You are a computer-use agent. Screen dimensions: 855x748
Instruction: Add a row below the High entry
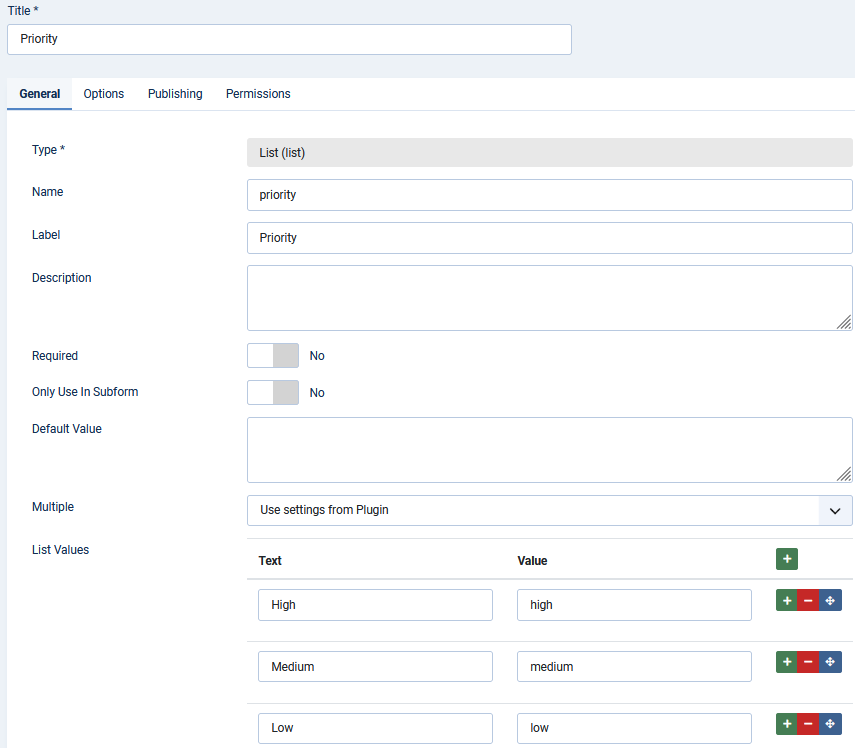click(x=787, y=600)
